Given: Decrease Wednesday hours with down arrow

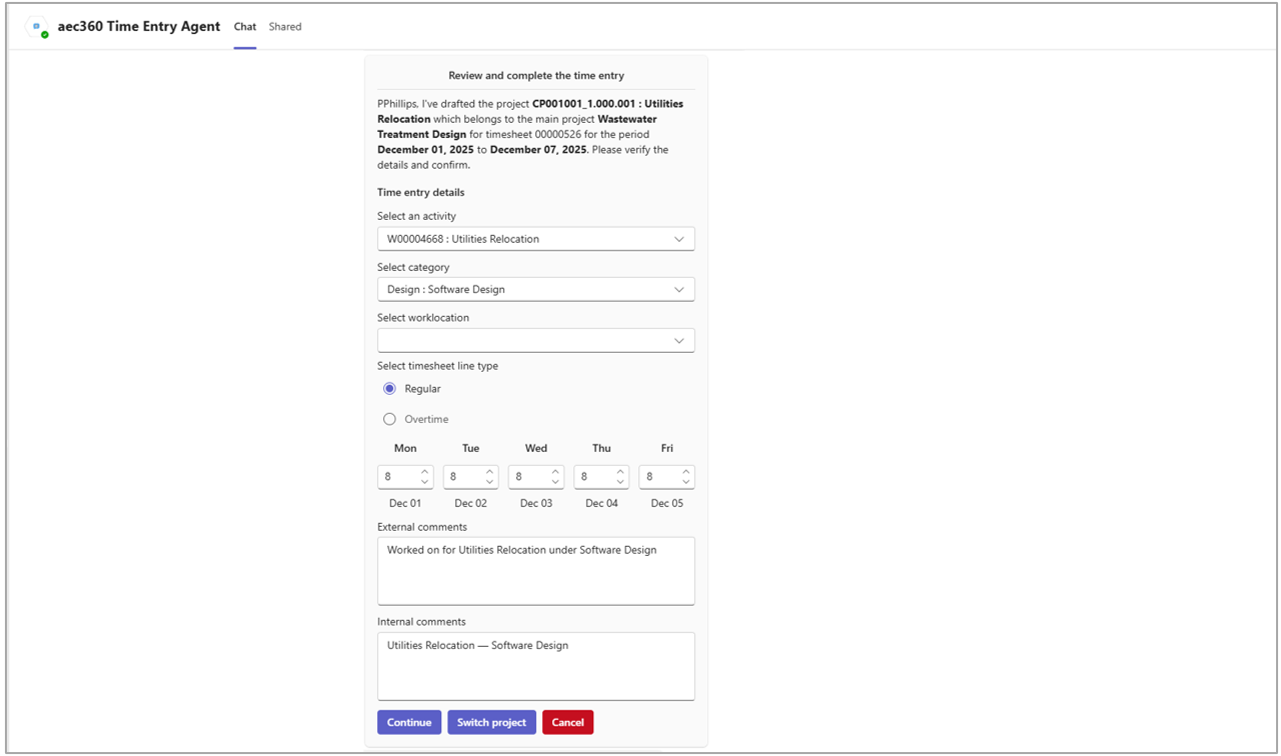Looking at the screenshot, I should (x=555, y=482).
